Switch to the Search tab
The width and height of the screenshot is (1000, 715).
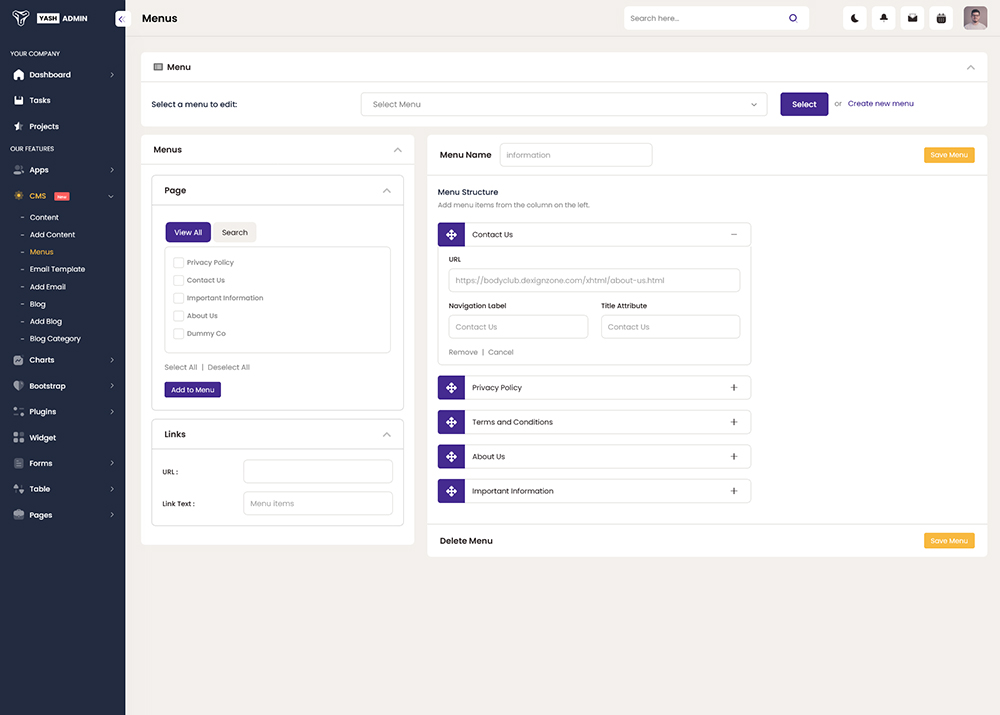(235, 232)
